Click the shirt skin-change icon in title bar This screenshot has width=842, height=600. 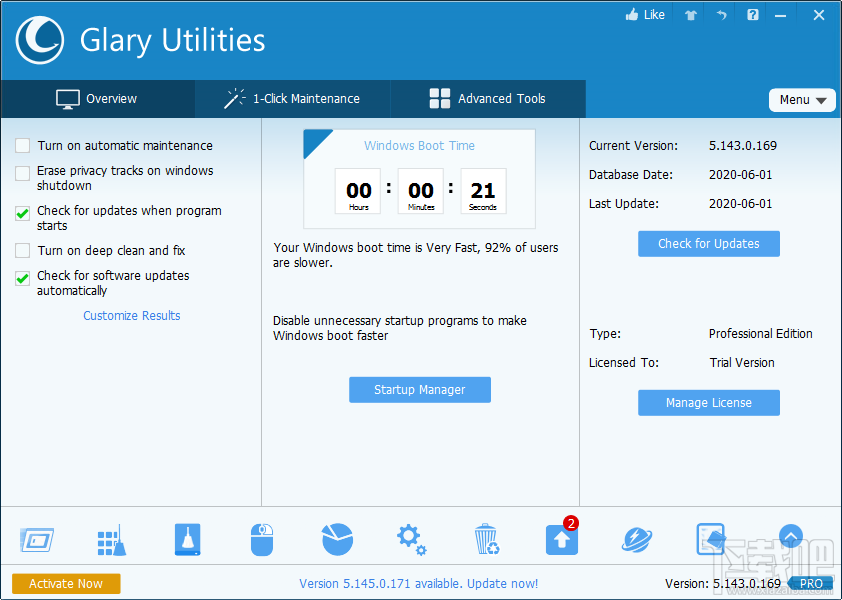click(689, 14)
